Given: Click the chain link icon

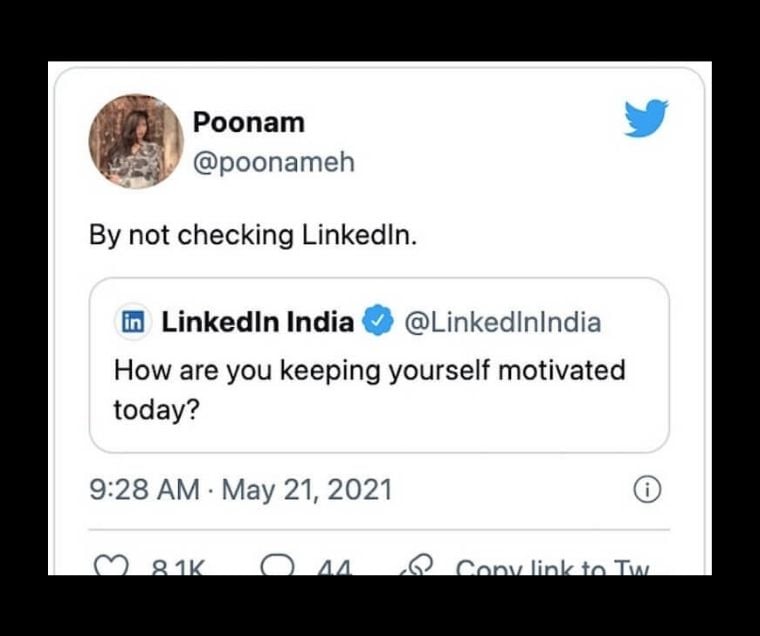Looking at the screenshot, I should [417, 566].
